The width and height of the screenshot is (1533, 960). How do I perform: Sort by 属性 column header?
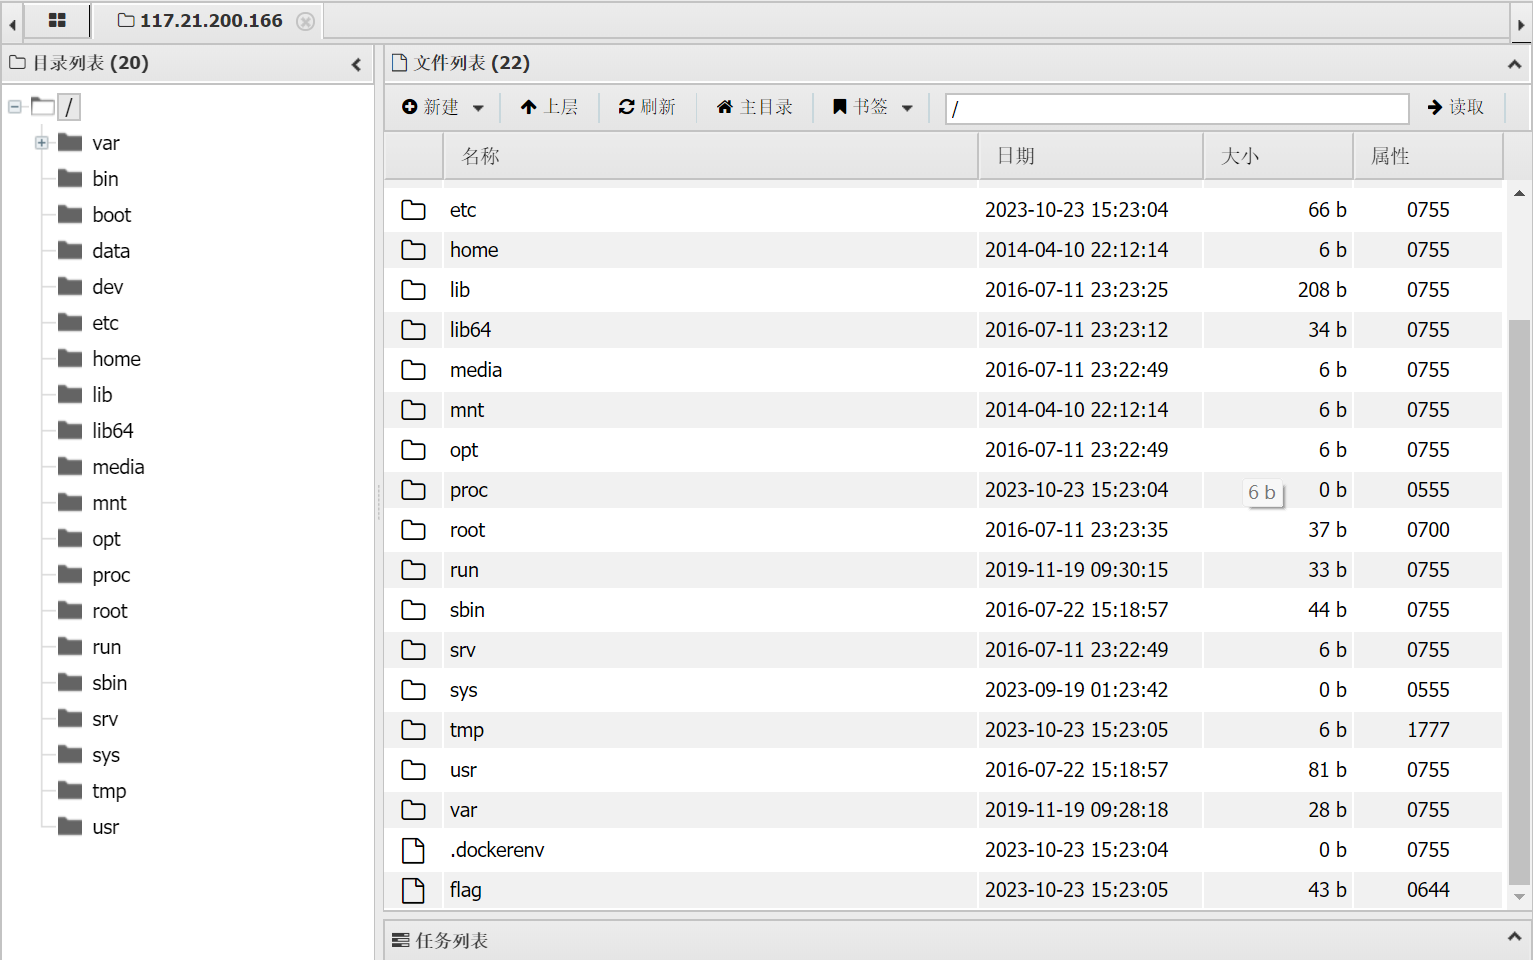coord(1428,156)
